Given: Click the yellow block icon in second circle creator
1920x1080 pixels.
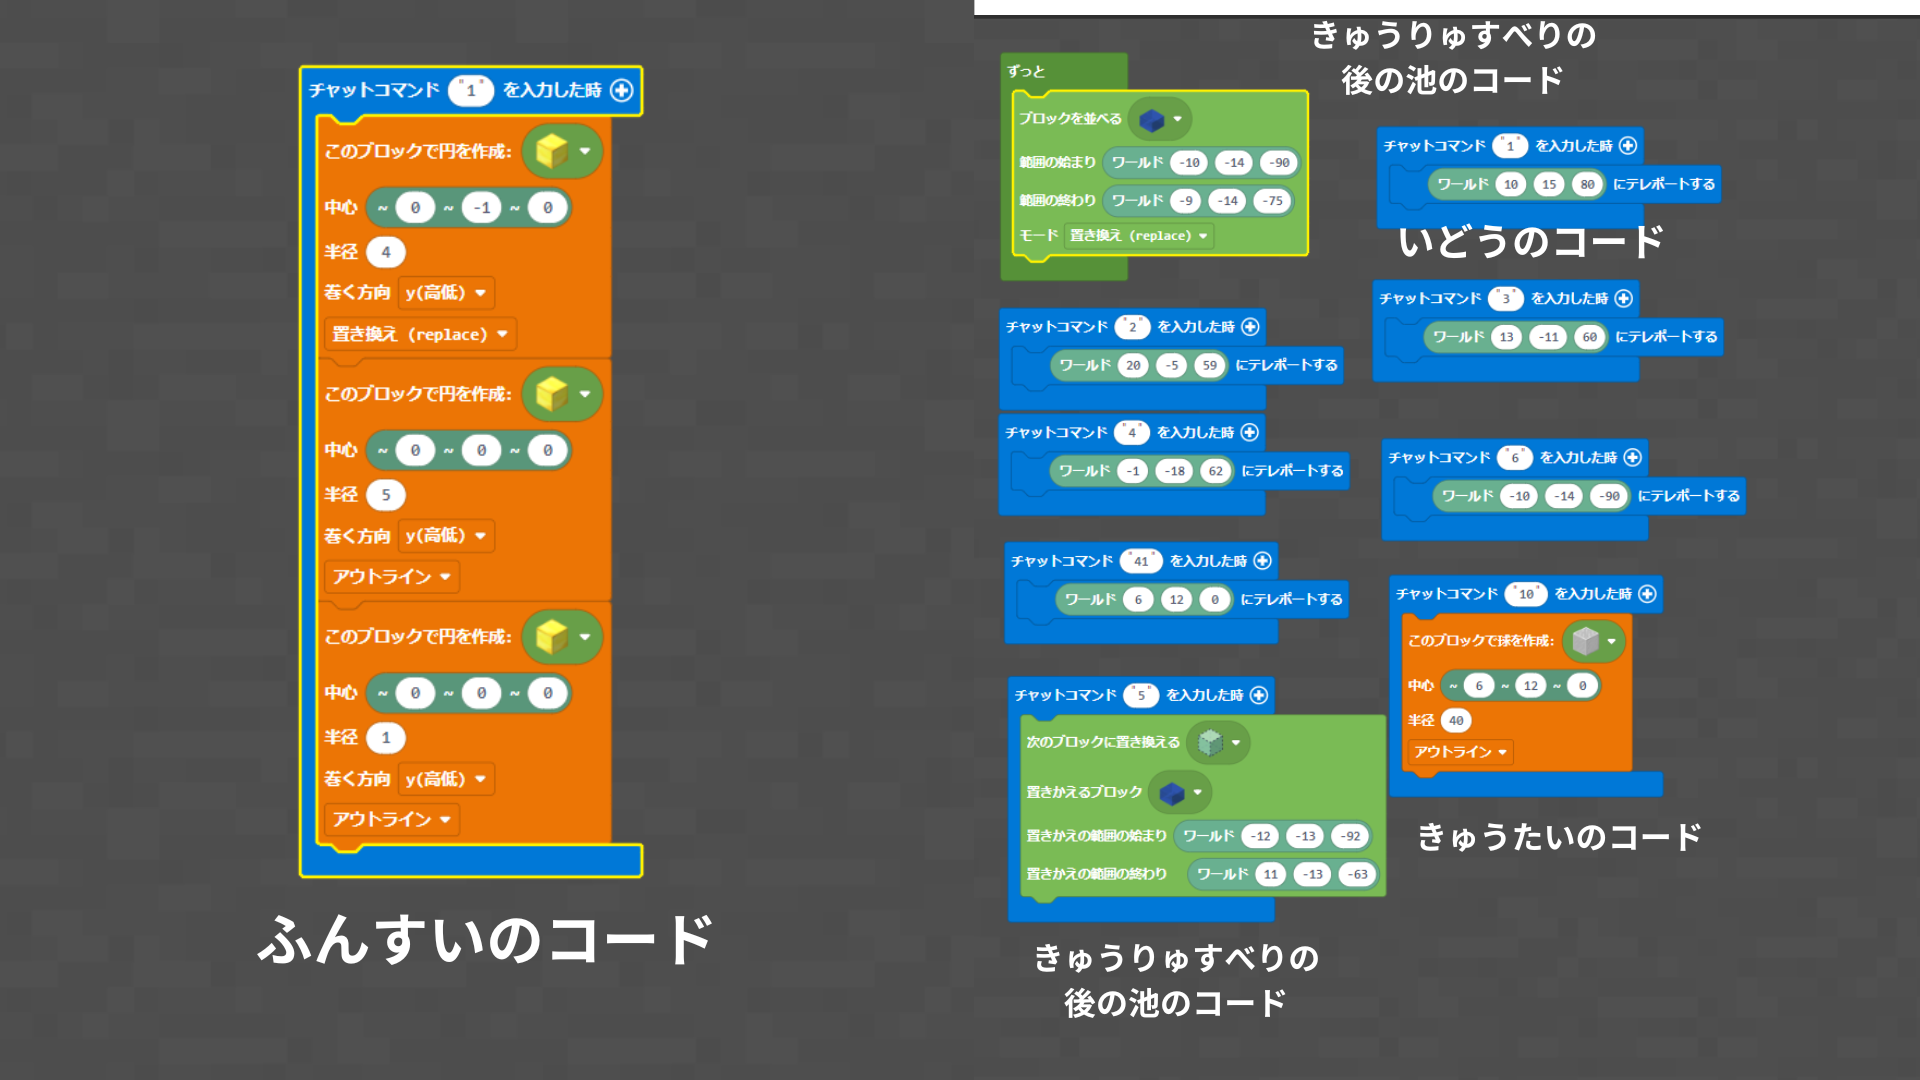Looking at the screenshot, I should pos(564,393).
